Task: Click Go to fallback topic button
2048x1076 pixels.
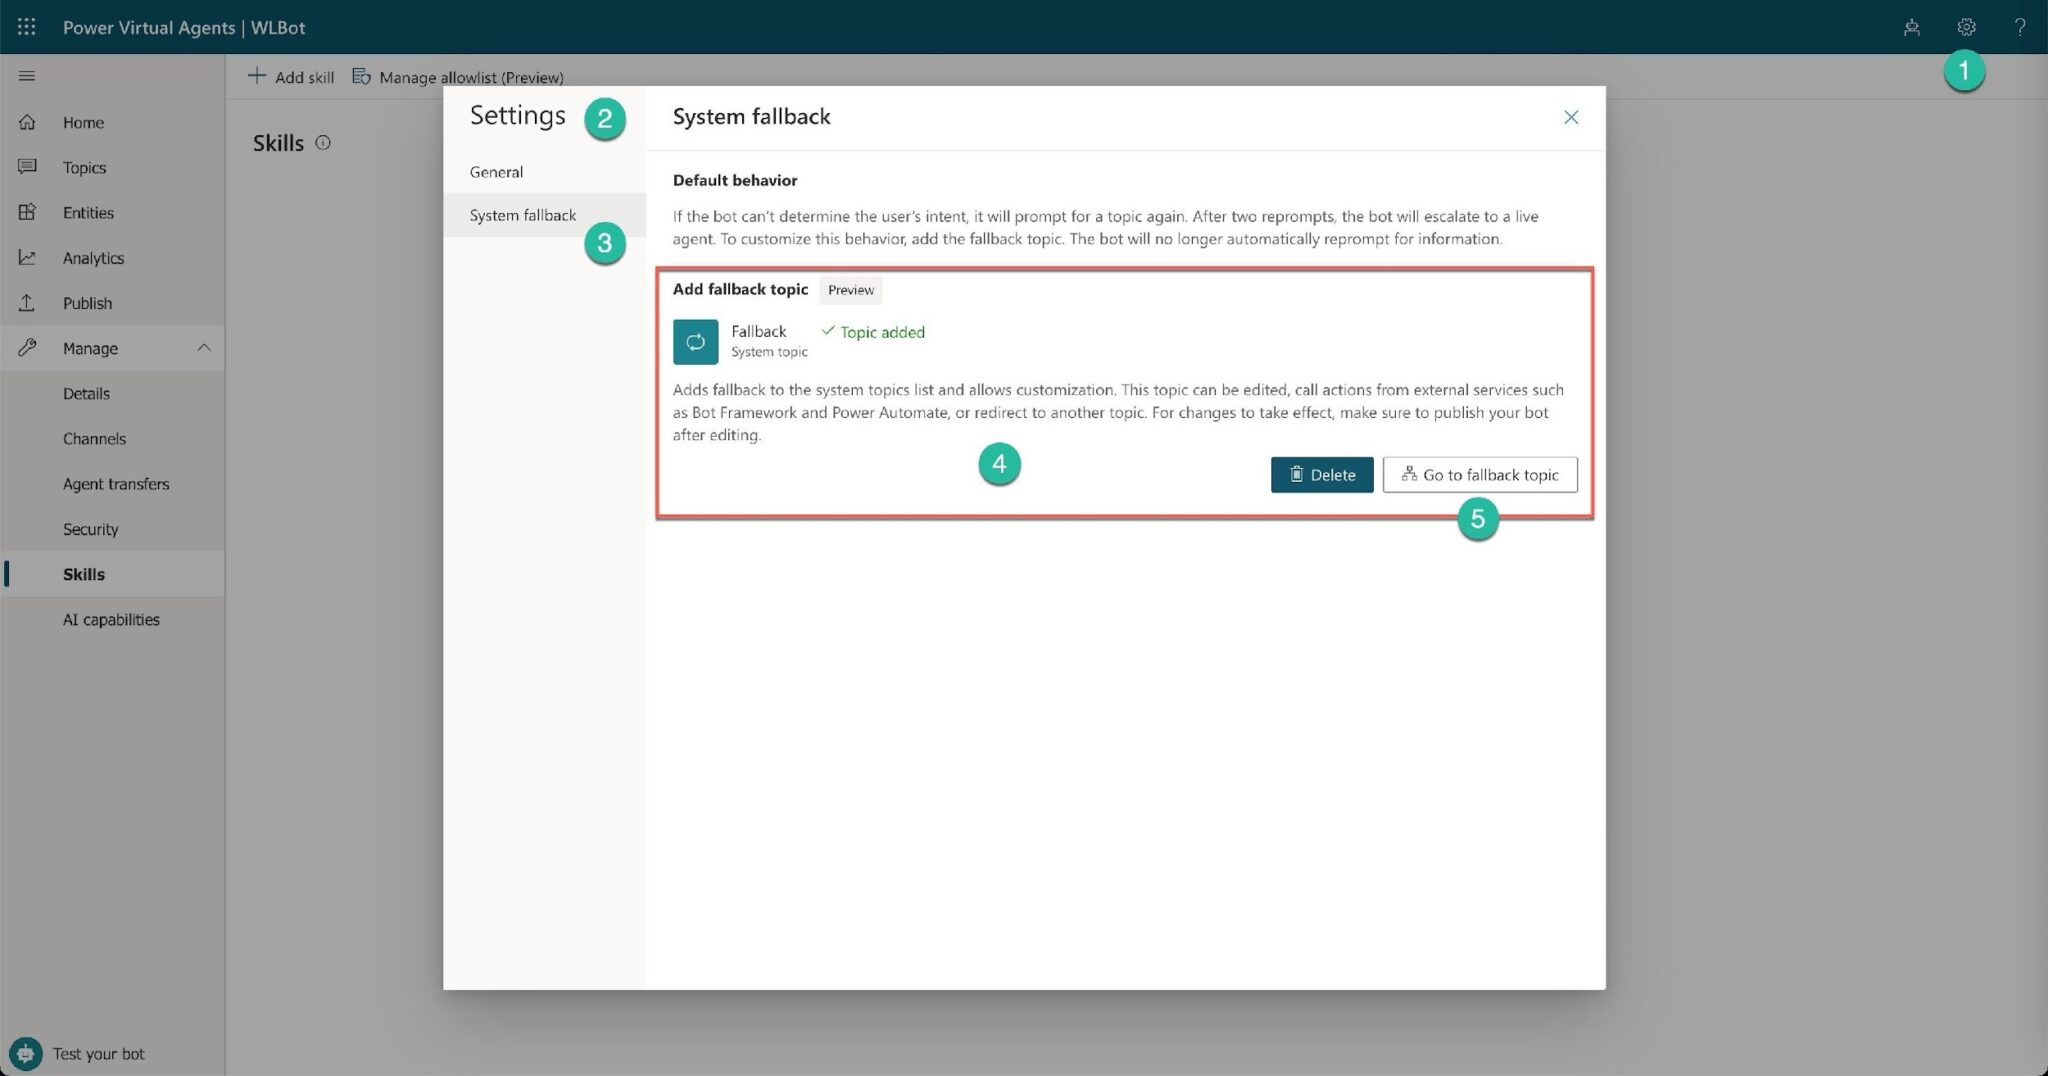Action: tap(1480, 475)
